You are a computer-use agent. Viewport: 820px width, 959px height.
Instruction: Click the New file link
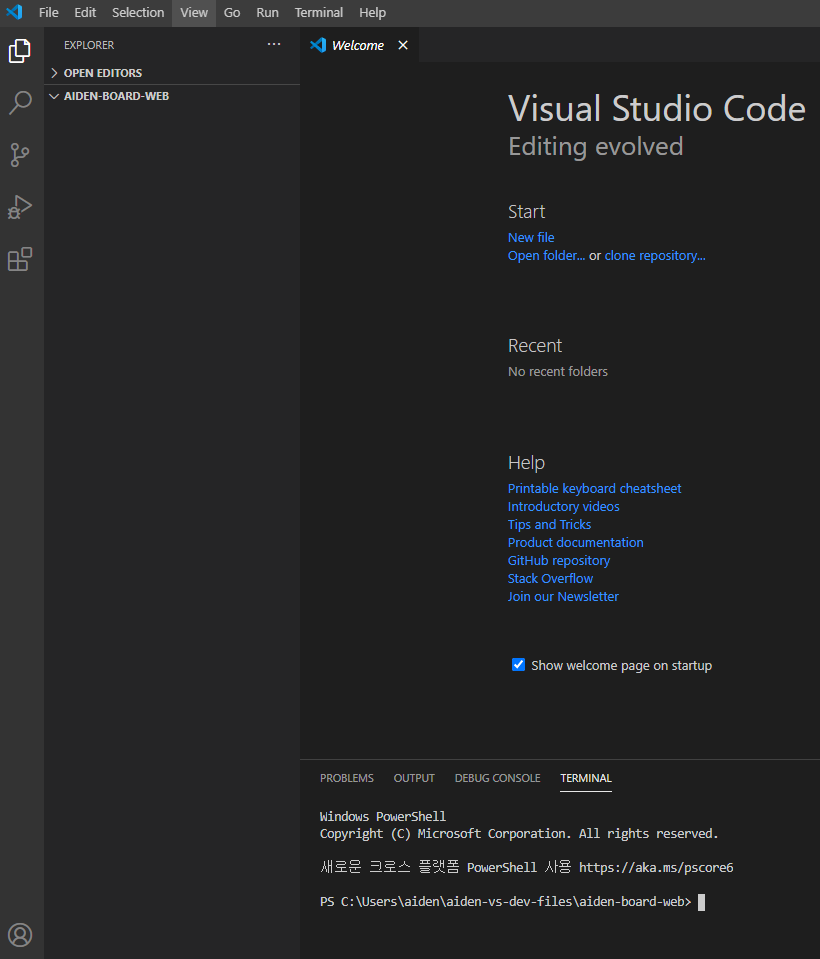(x=531, y=237)
